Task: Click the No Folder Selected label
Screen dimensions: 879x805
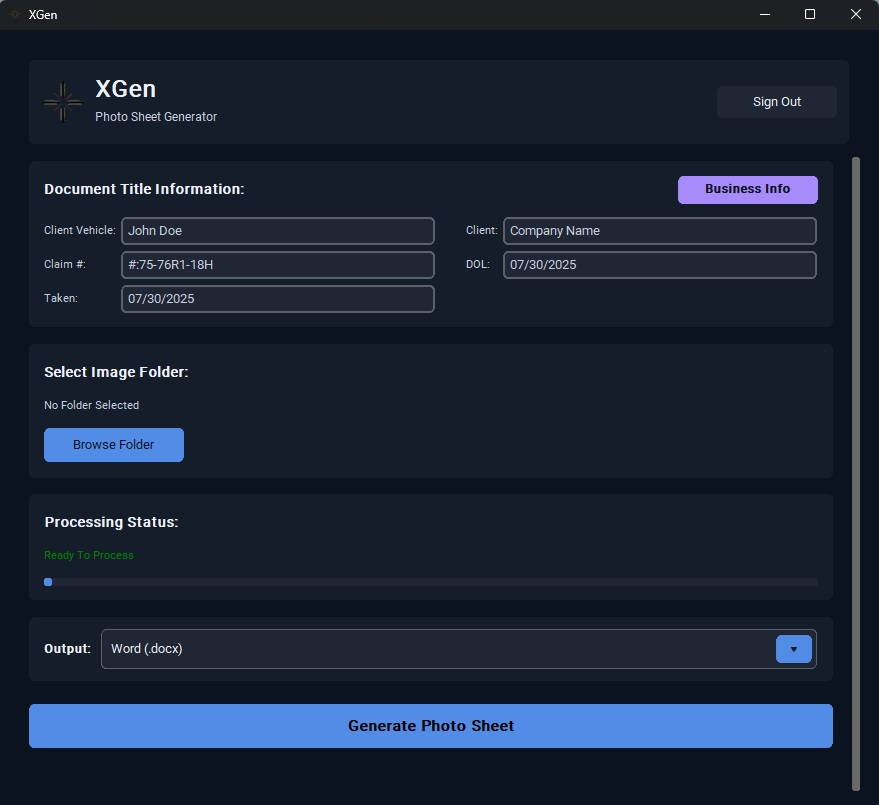Action: click(91, 405)
